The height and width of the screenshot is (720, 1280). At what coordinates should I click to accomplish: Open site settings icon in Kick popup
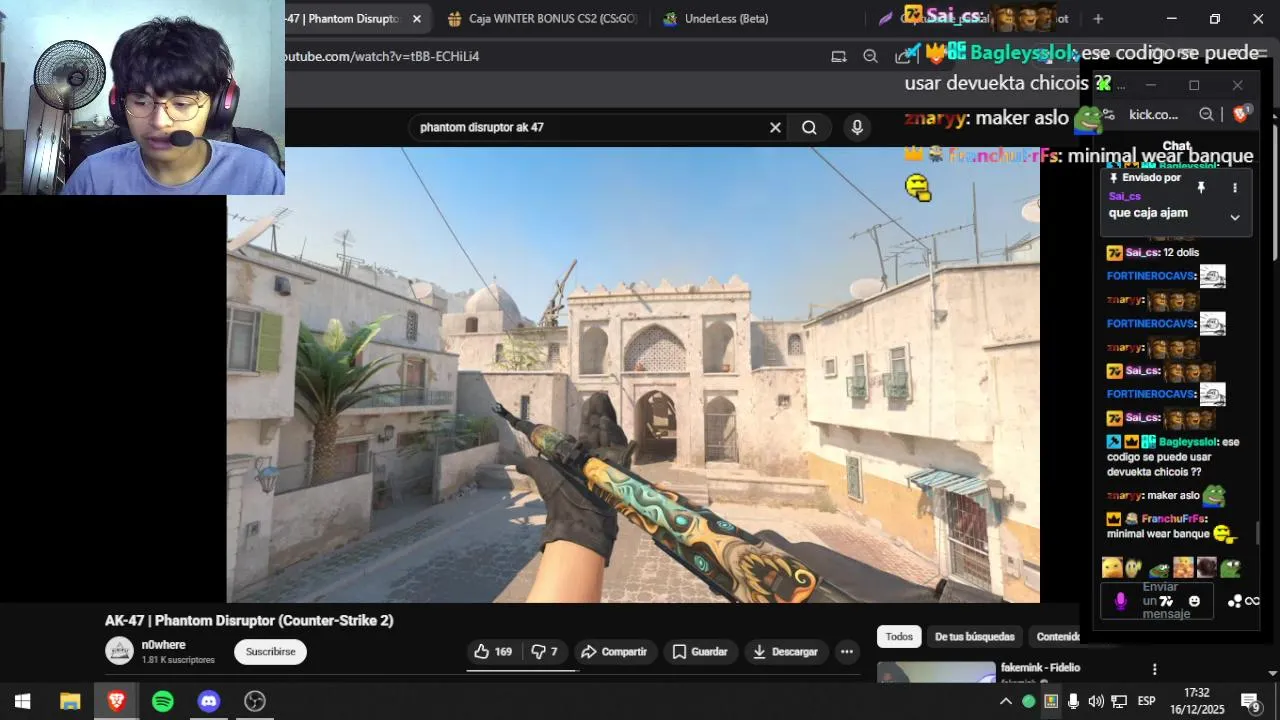1109,115
